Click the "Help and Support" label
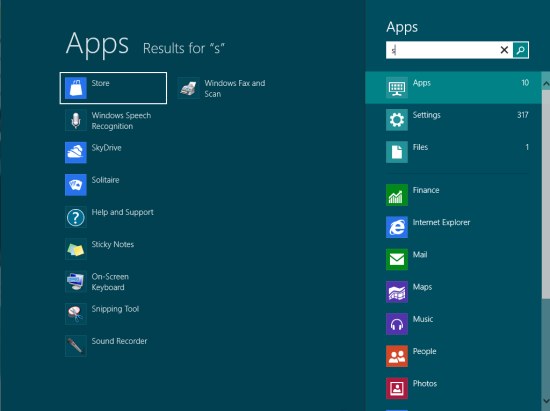 point(122,213)
